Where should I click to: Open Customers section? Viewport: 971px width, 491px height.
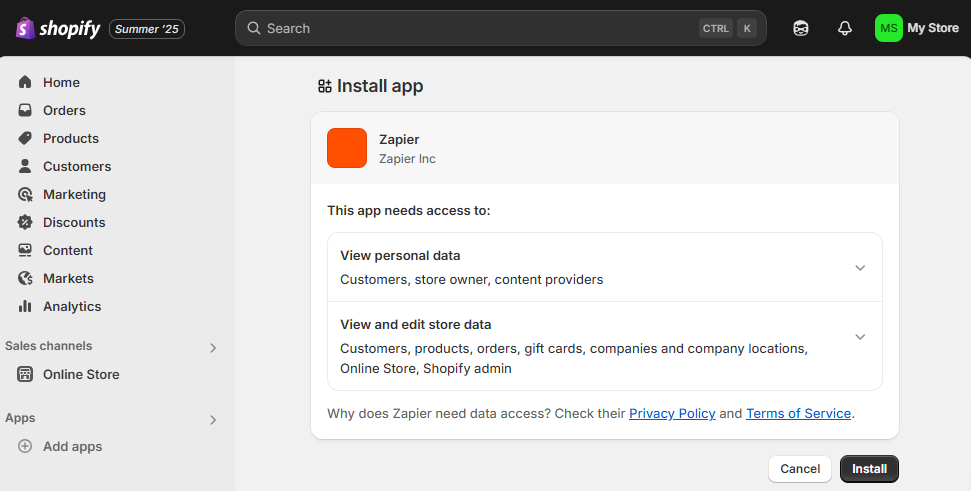77,166
